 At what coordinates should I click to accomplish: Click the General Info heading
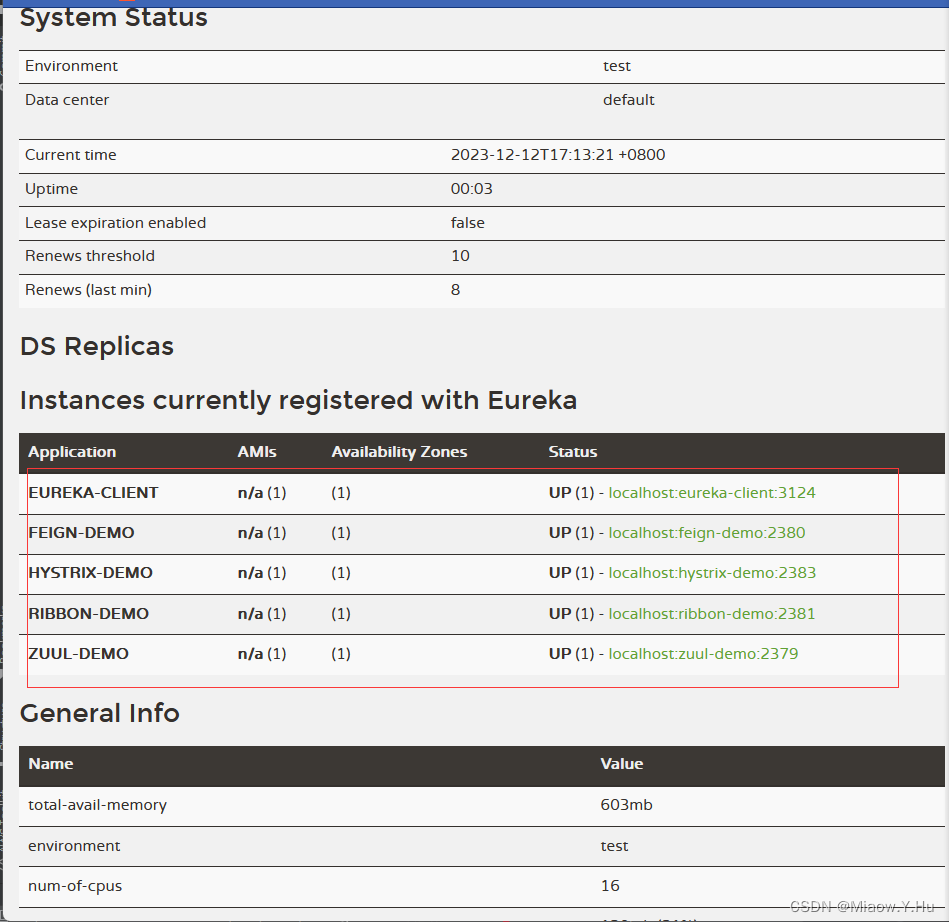(x=100, y=713)
